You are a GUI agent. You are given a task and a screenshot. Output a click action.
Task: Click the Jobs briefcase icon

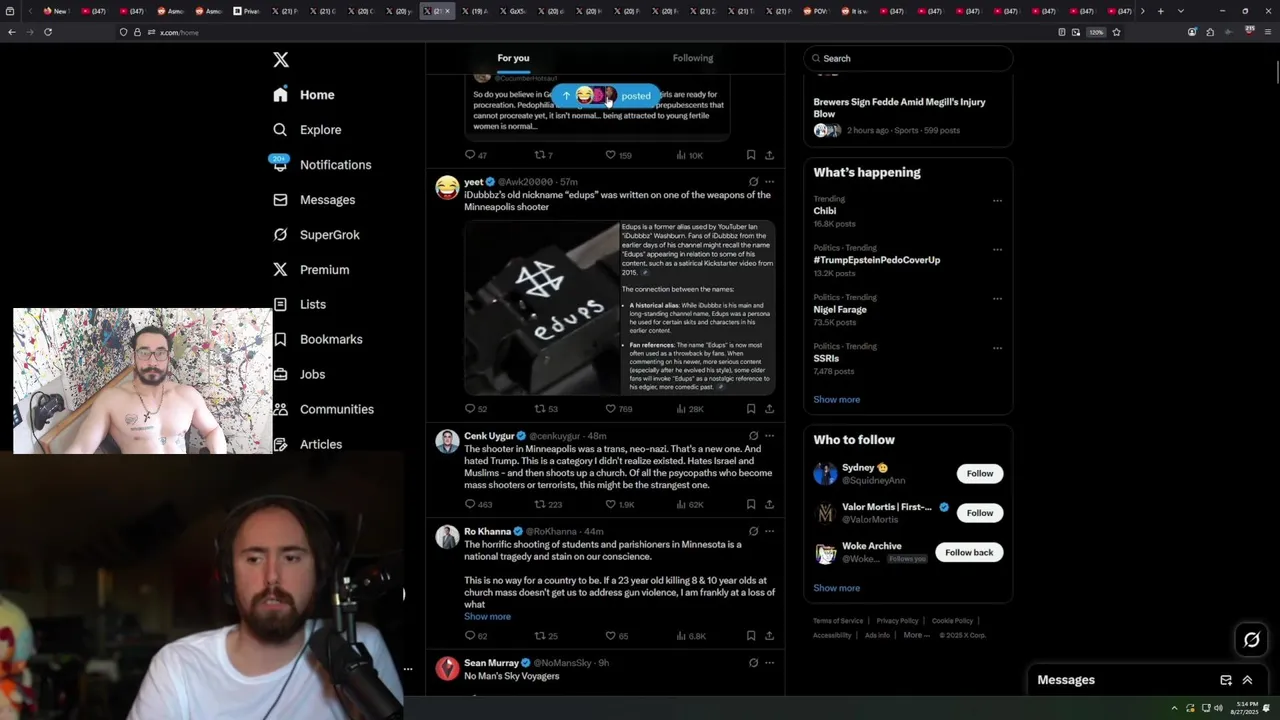pos(280,374)
